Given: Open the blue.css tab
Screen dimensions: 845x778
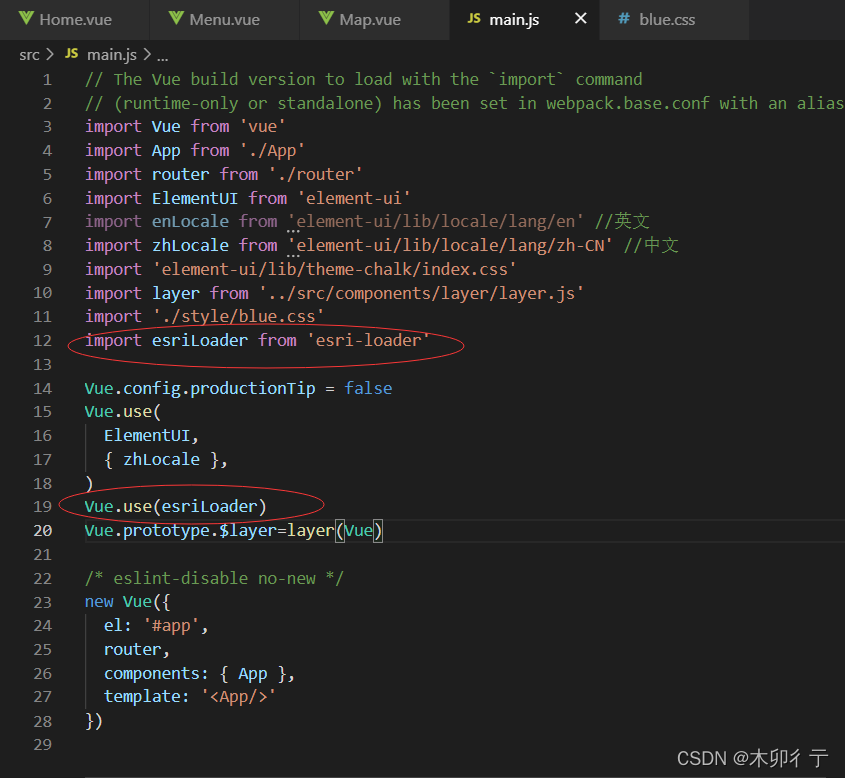Looking at the screenshot, I should (674, 20).
